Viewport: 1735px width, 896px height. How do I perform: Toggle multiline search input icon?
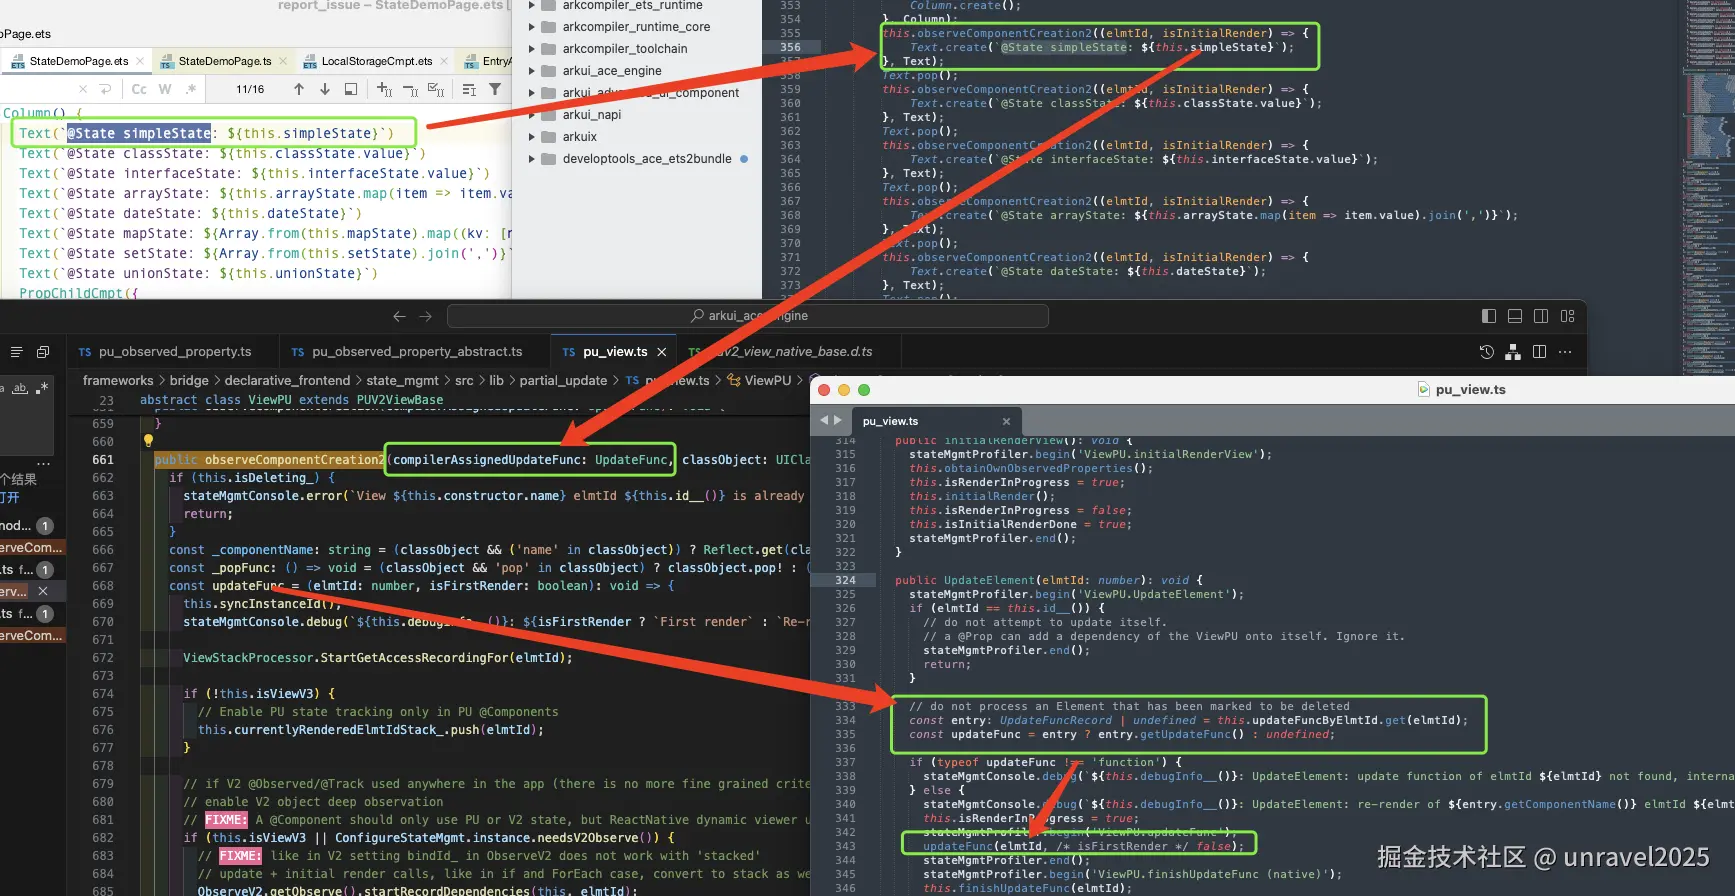[x=469, y=89]
